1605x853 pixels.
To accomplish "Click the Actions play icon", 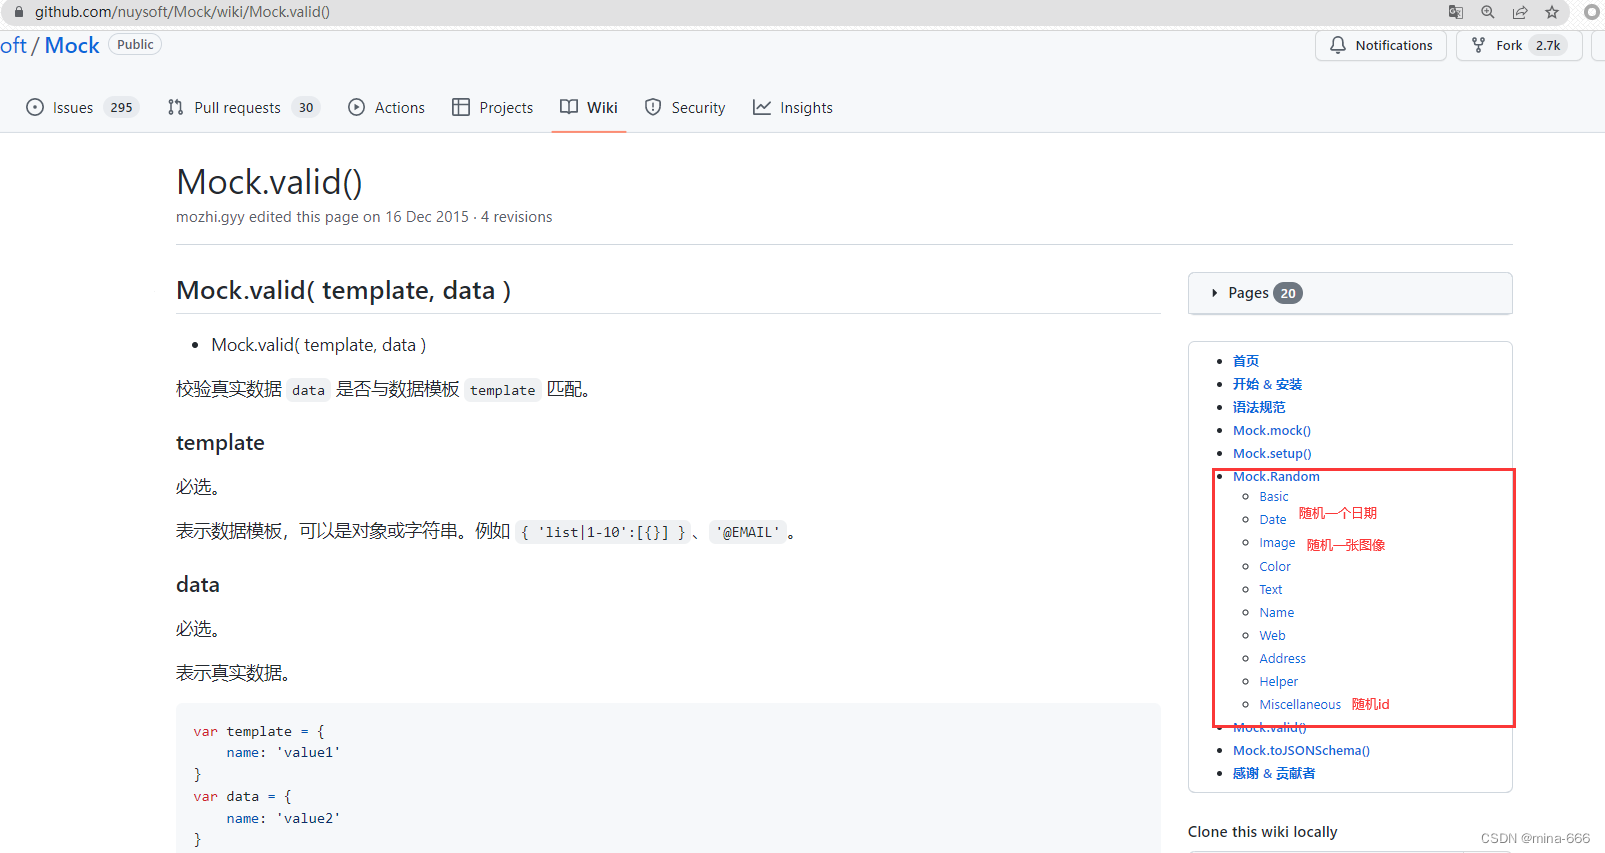I will click(356, 107).
